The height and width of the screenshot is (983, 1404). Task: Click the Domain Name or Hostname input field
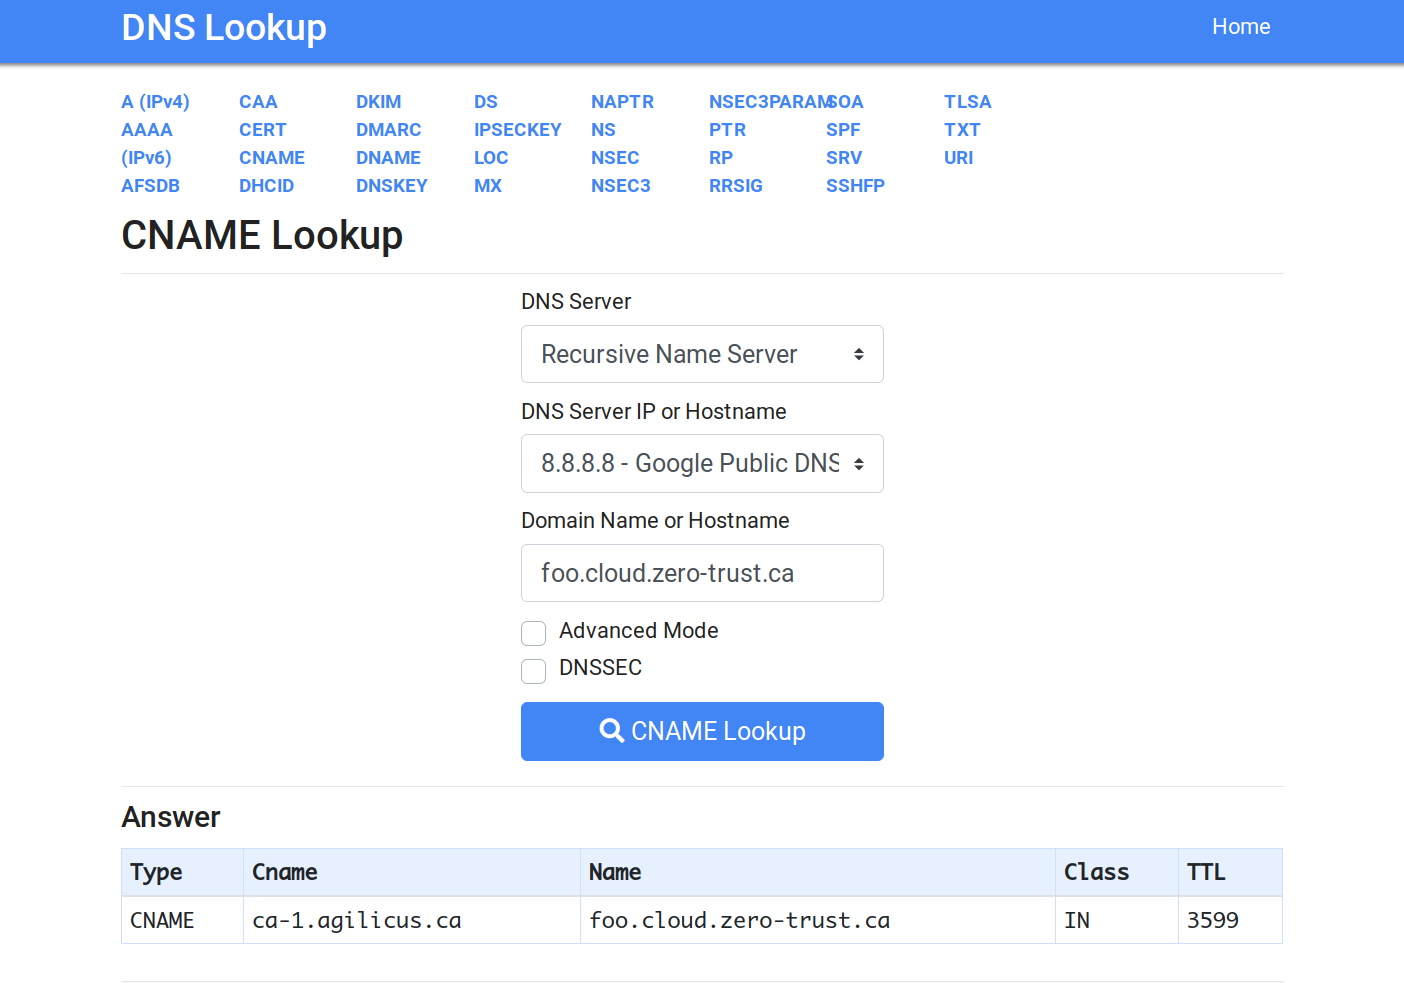(x=702, y=573)
